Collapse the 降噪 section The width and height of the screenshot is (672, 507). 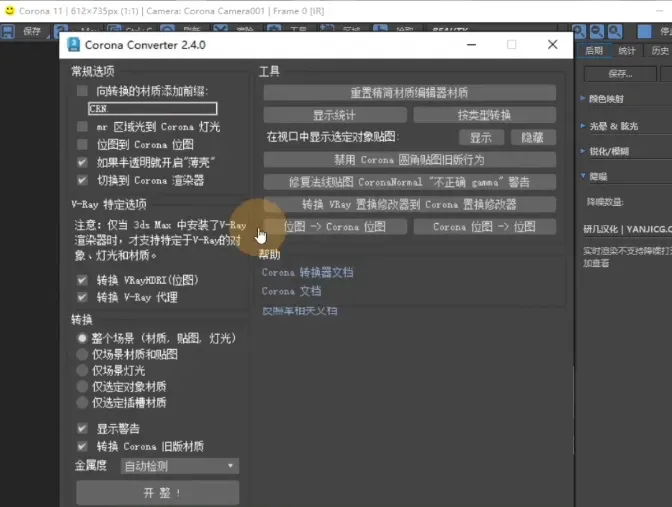pos(583,176)
